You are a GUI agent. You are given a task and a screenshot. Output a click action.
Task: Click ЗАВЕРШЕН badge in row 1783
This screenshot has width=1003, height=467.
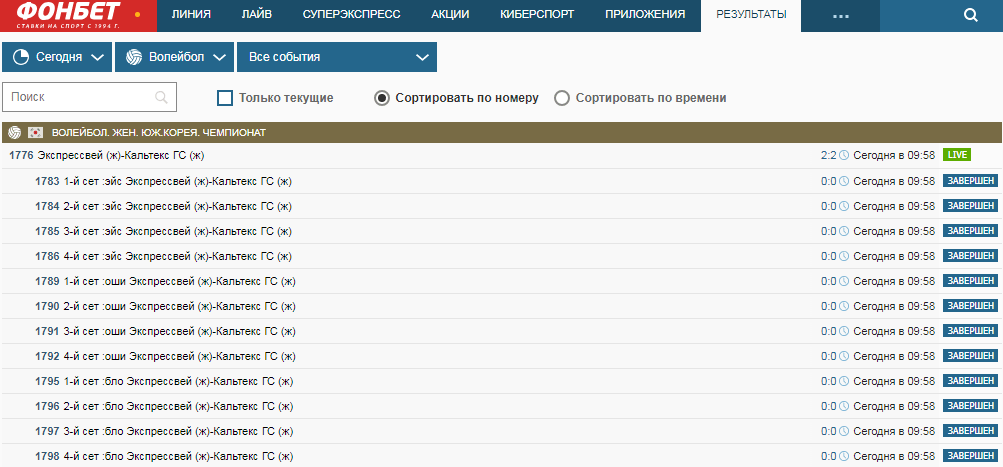[970, 180]
